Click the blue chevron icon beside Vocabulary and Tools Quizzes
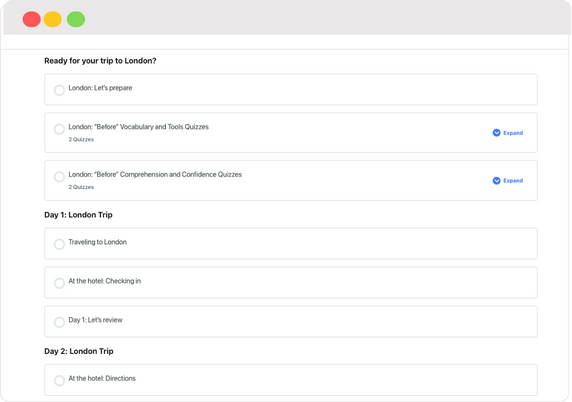Screen dimensions: 572x402 496,133
